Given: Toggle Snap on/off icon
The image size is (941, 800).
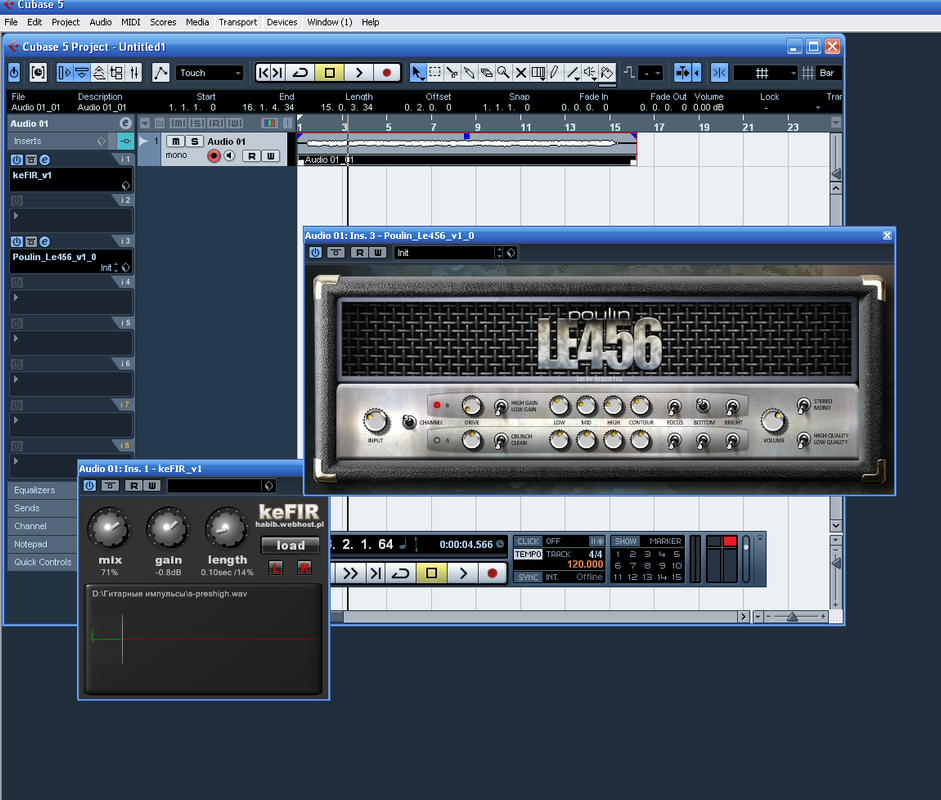Looking at the screenshot, I should (x=720, y=73).
